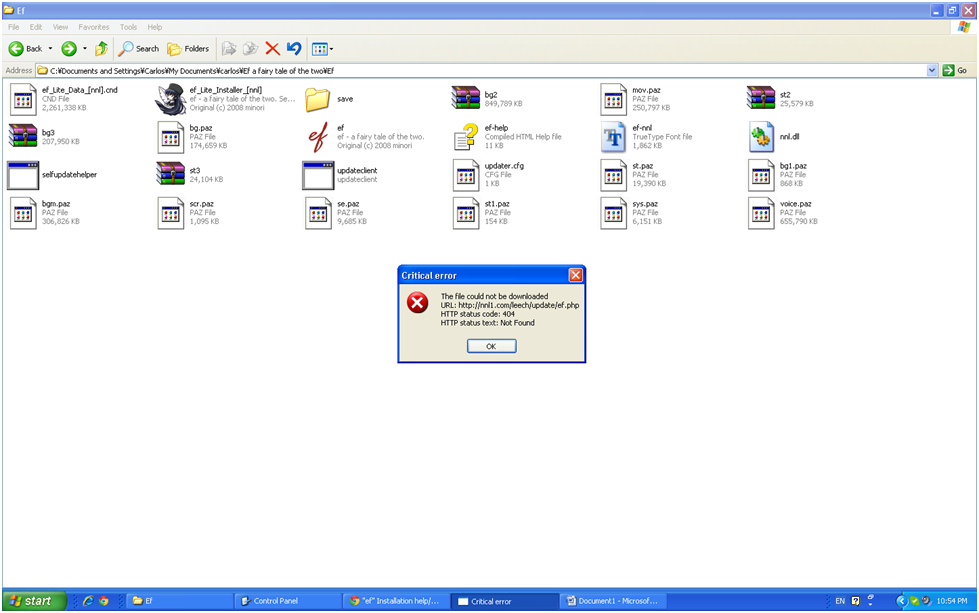
Task: Click the Up folder toolbar icon
Action: (101, 48)
